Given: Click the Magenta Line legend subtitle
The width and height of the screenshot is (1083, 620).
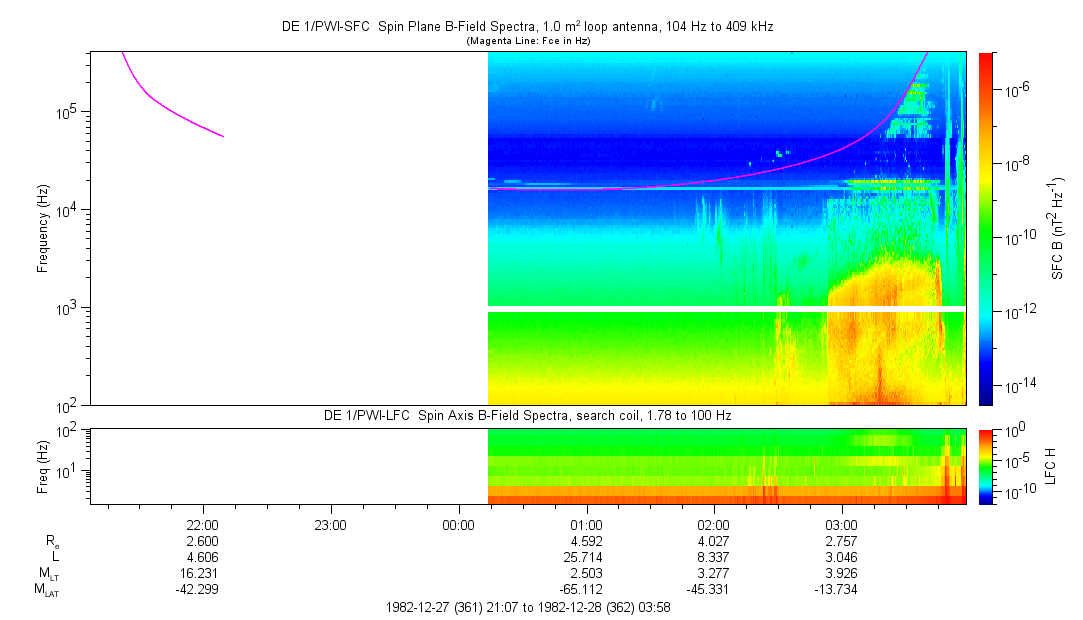Looking at the screenshot, I should [x=528, y=41].
